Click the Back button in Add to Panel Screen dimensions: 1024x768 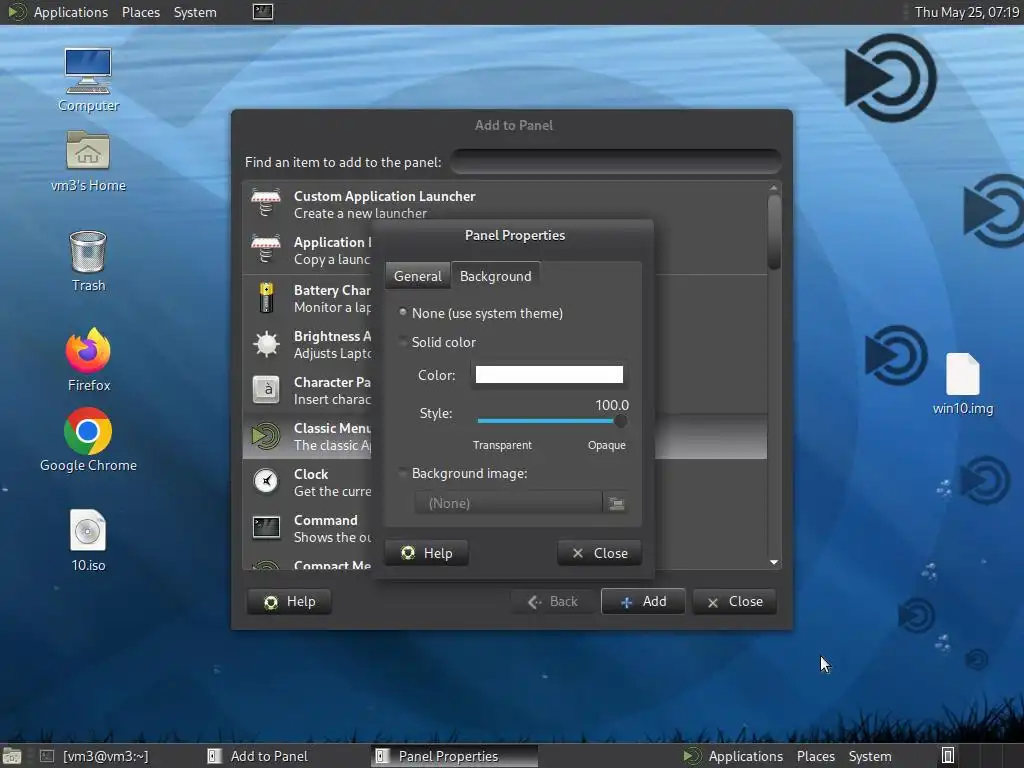(552, 601)
